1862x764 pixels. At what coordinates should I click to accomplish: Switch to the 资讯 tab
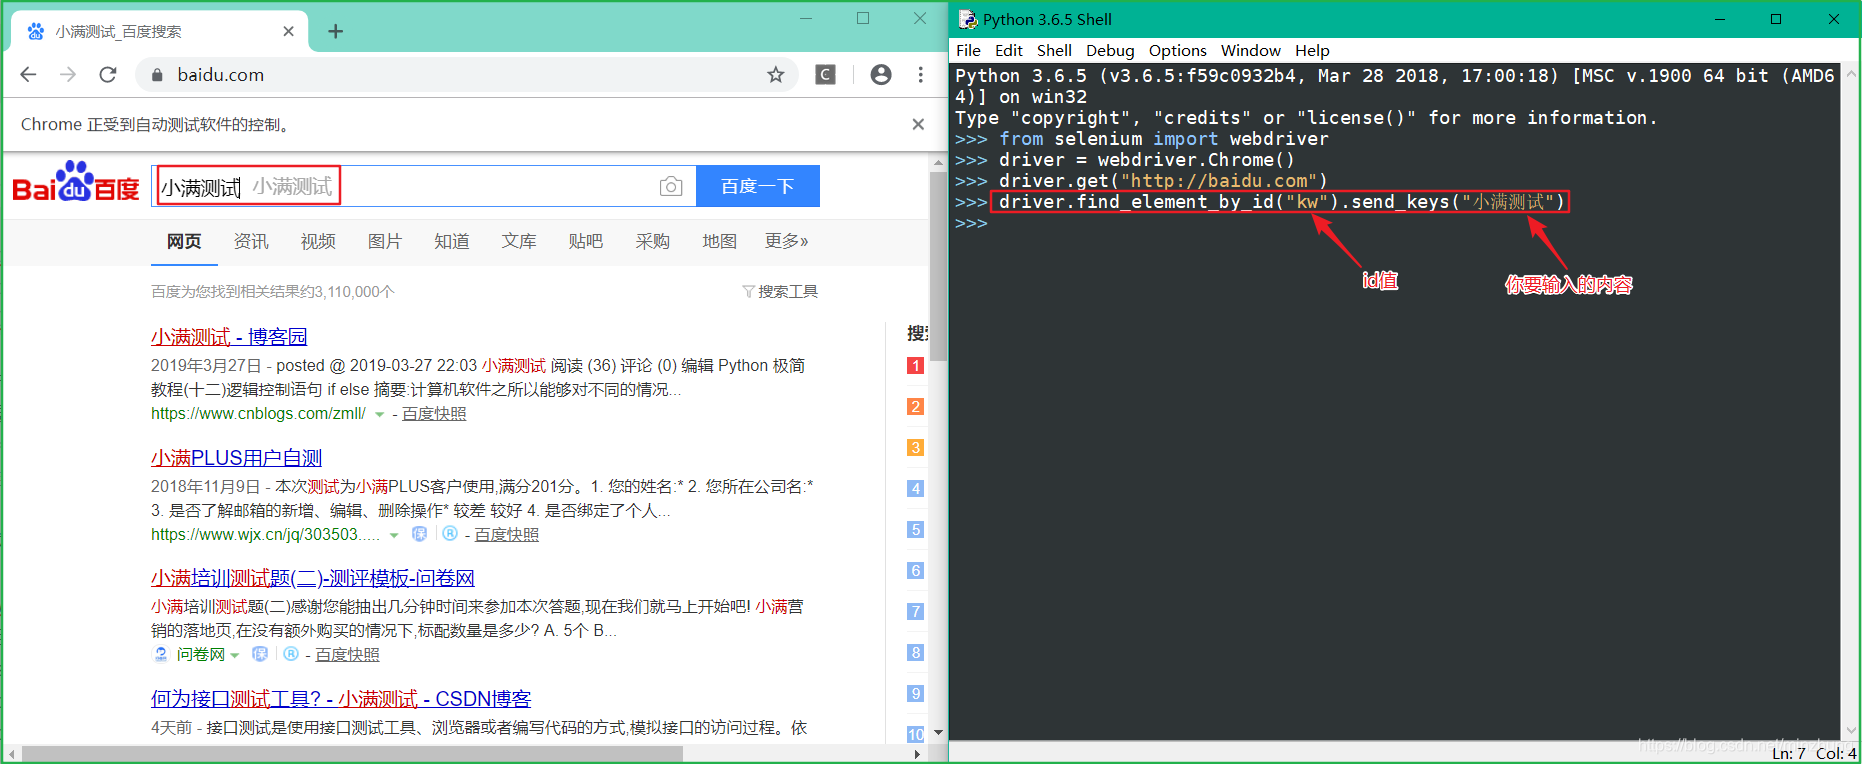click(251, 241)
